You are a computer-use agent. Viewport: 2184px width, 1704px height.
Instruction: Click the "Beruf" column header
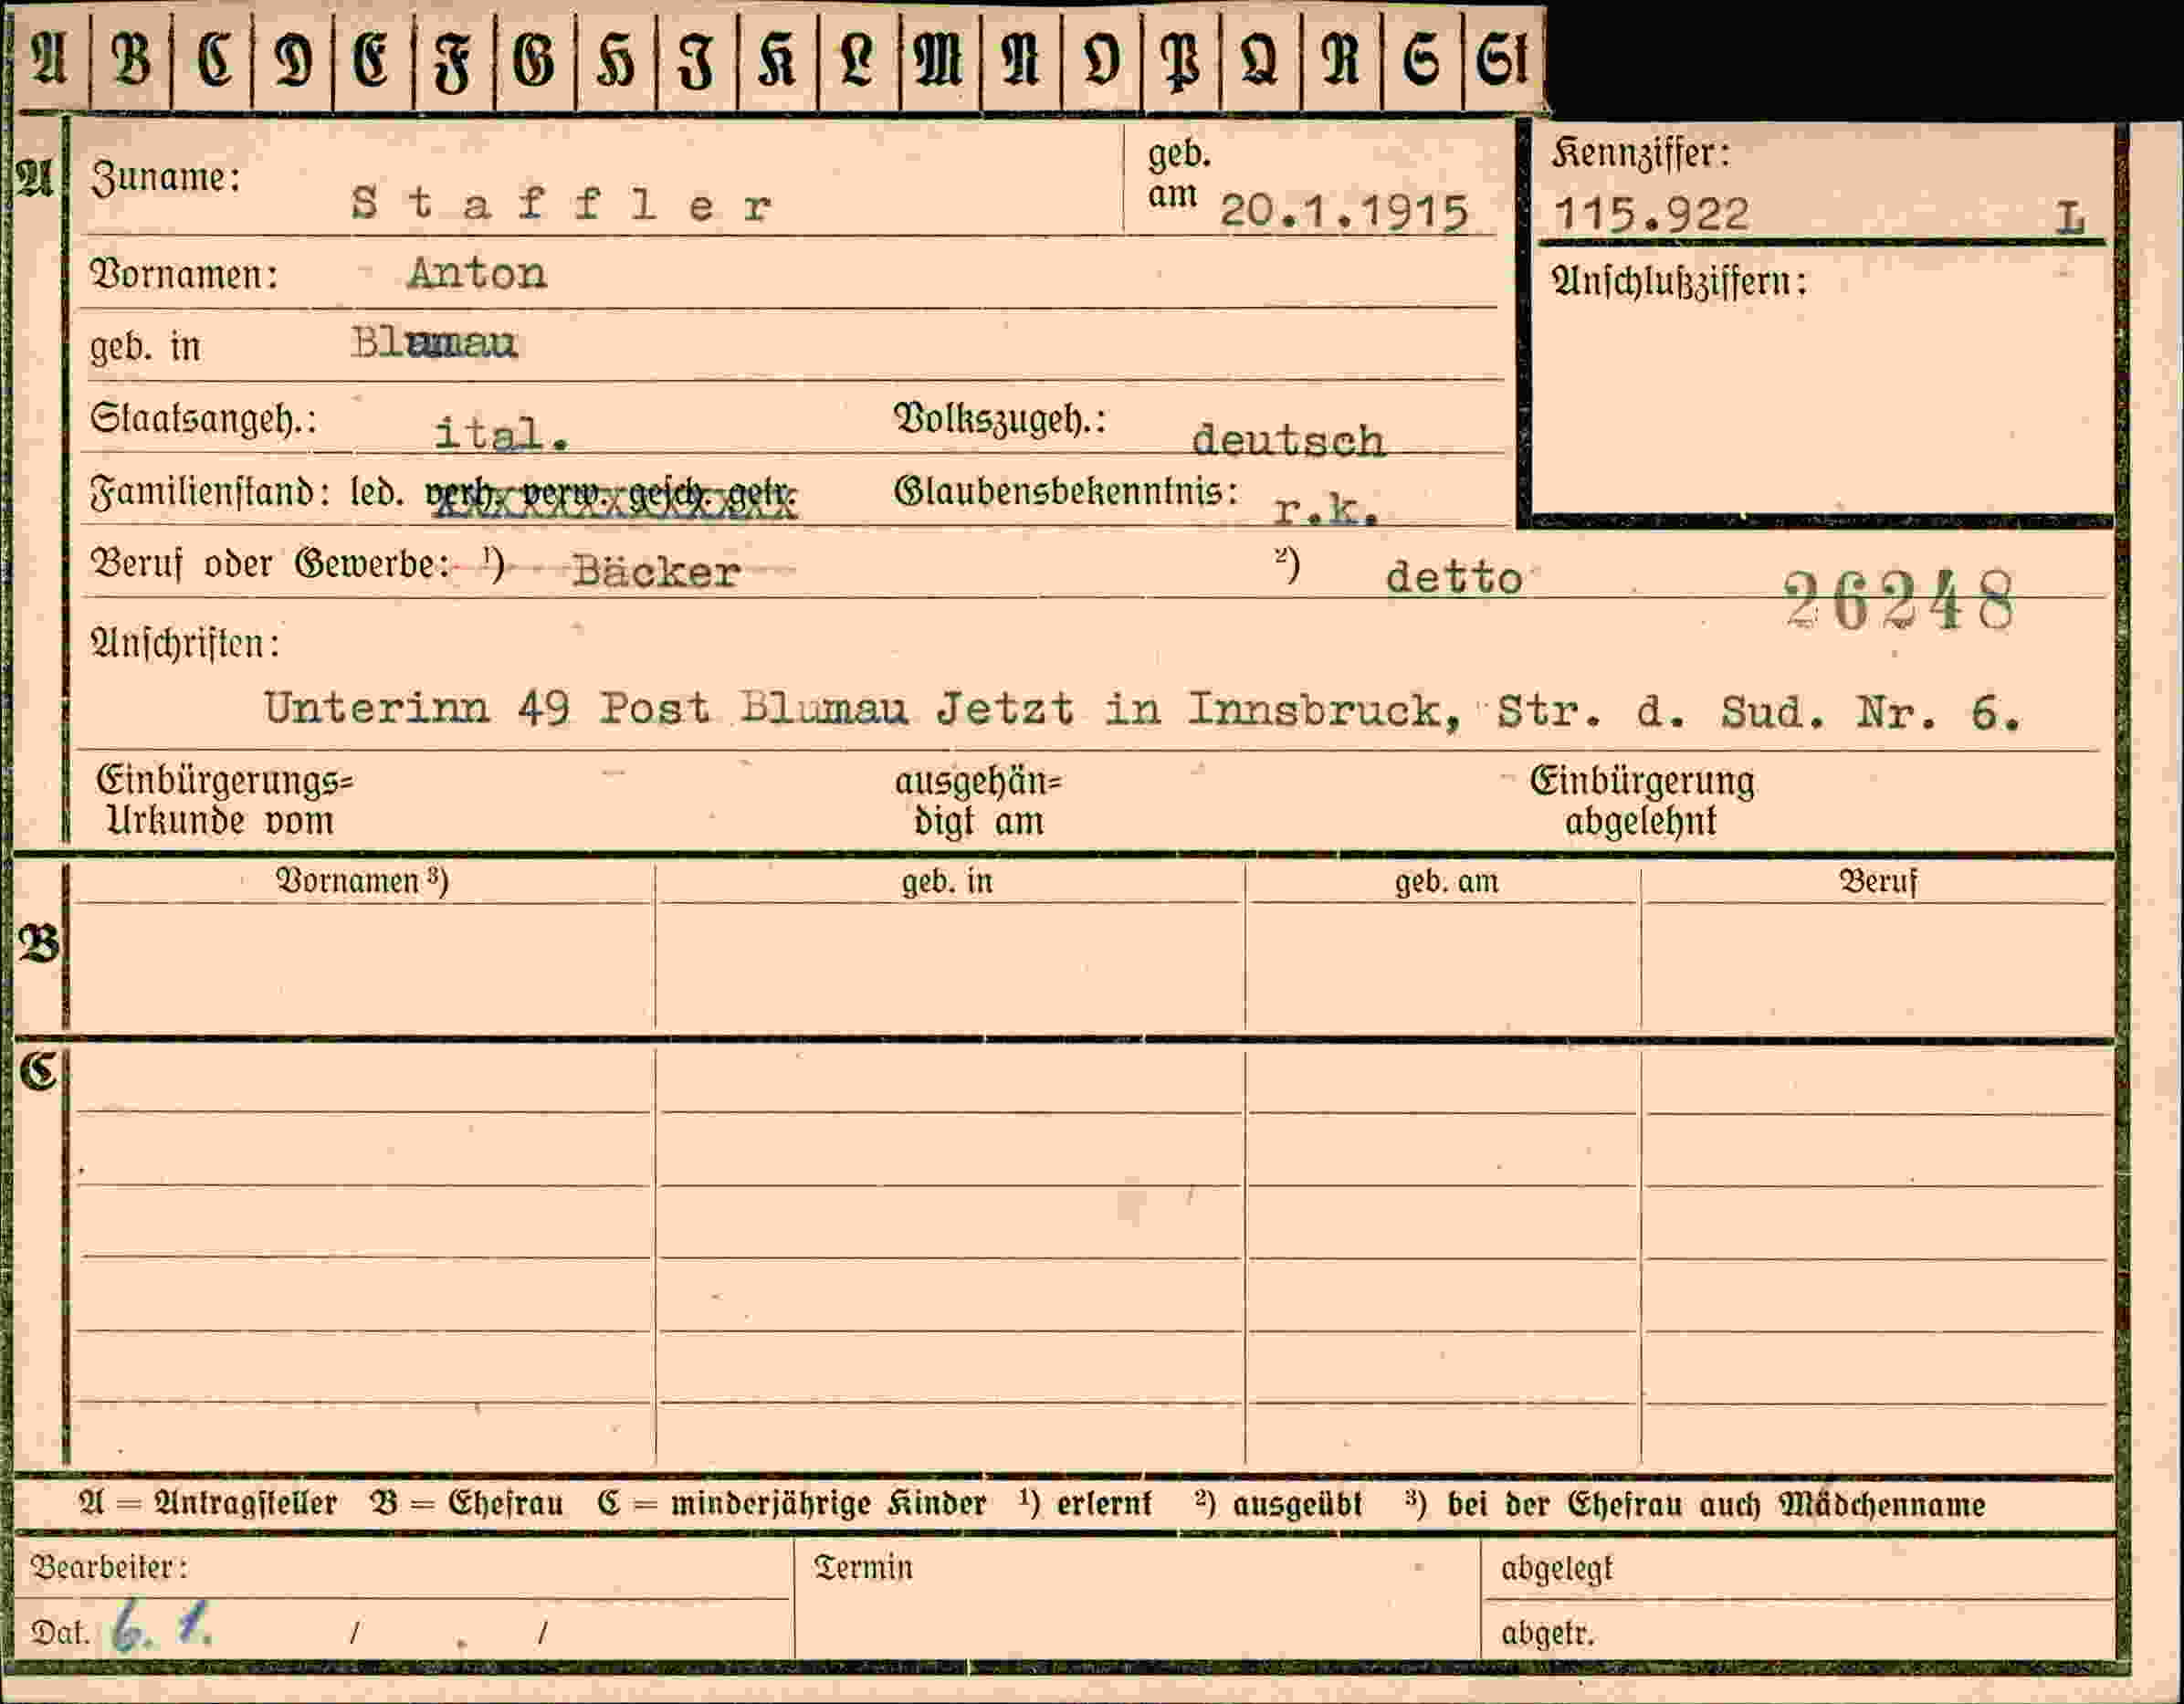point(1878,882)
